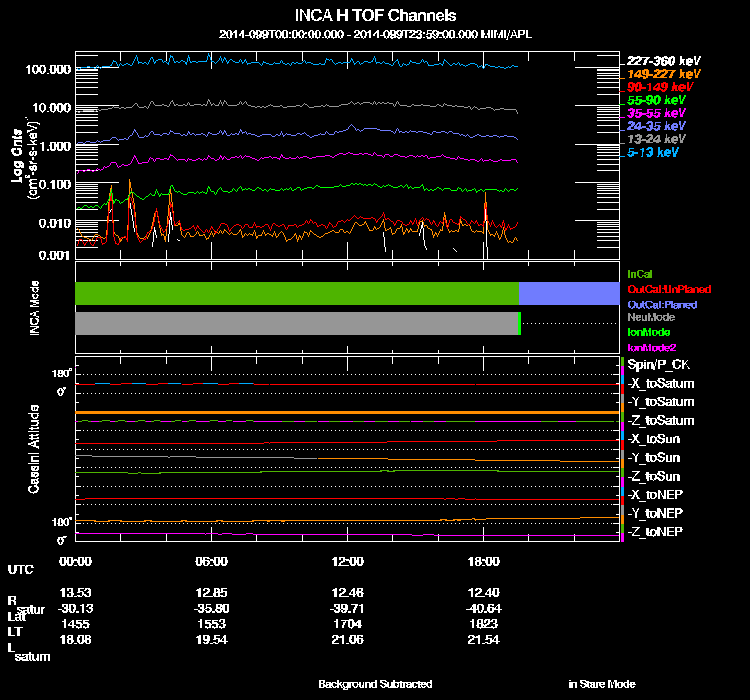Pick the '35-55 keV' legend entry
Viewport: 750px width, 700px height.
pyautogui.click(x=656, y=113)
